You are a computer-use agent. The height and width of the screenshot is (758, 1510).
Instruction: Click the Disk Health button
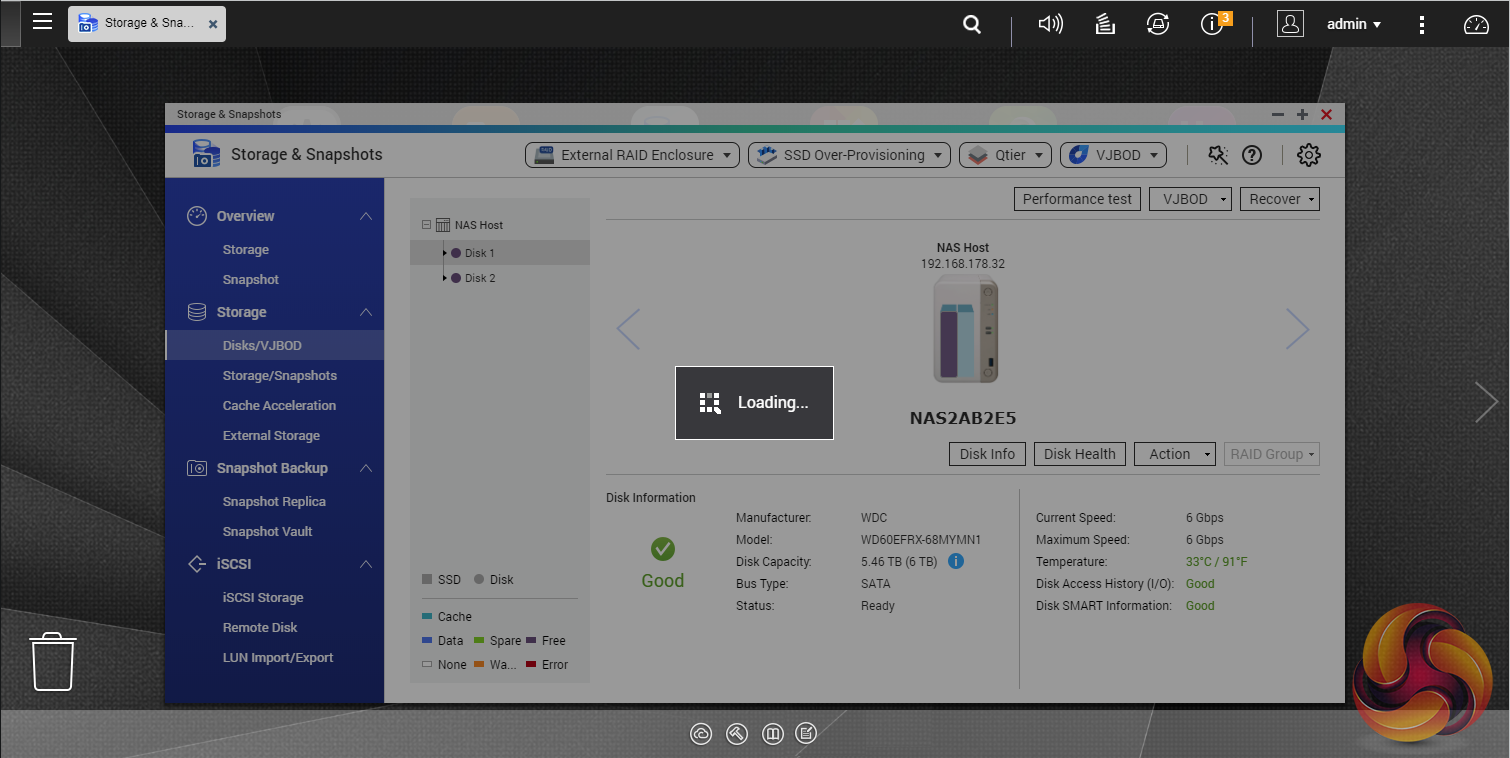(1080, 454)
